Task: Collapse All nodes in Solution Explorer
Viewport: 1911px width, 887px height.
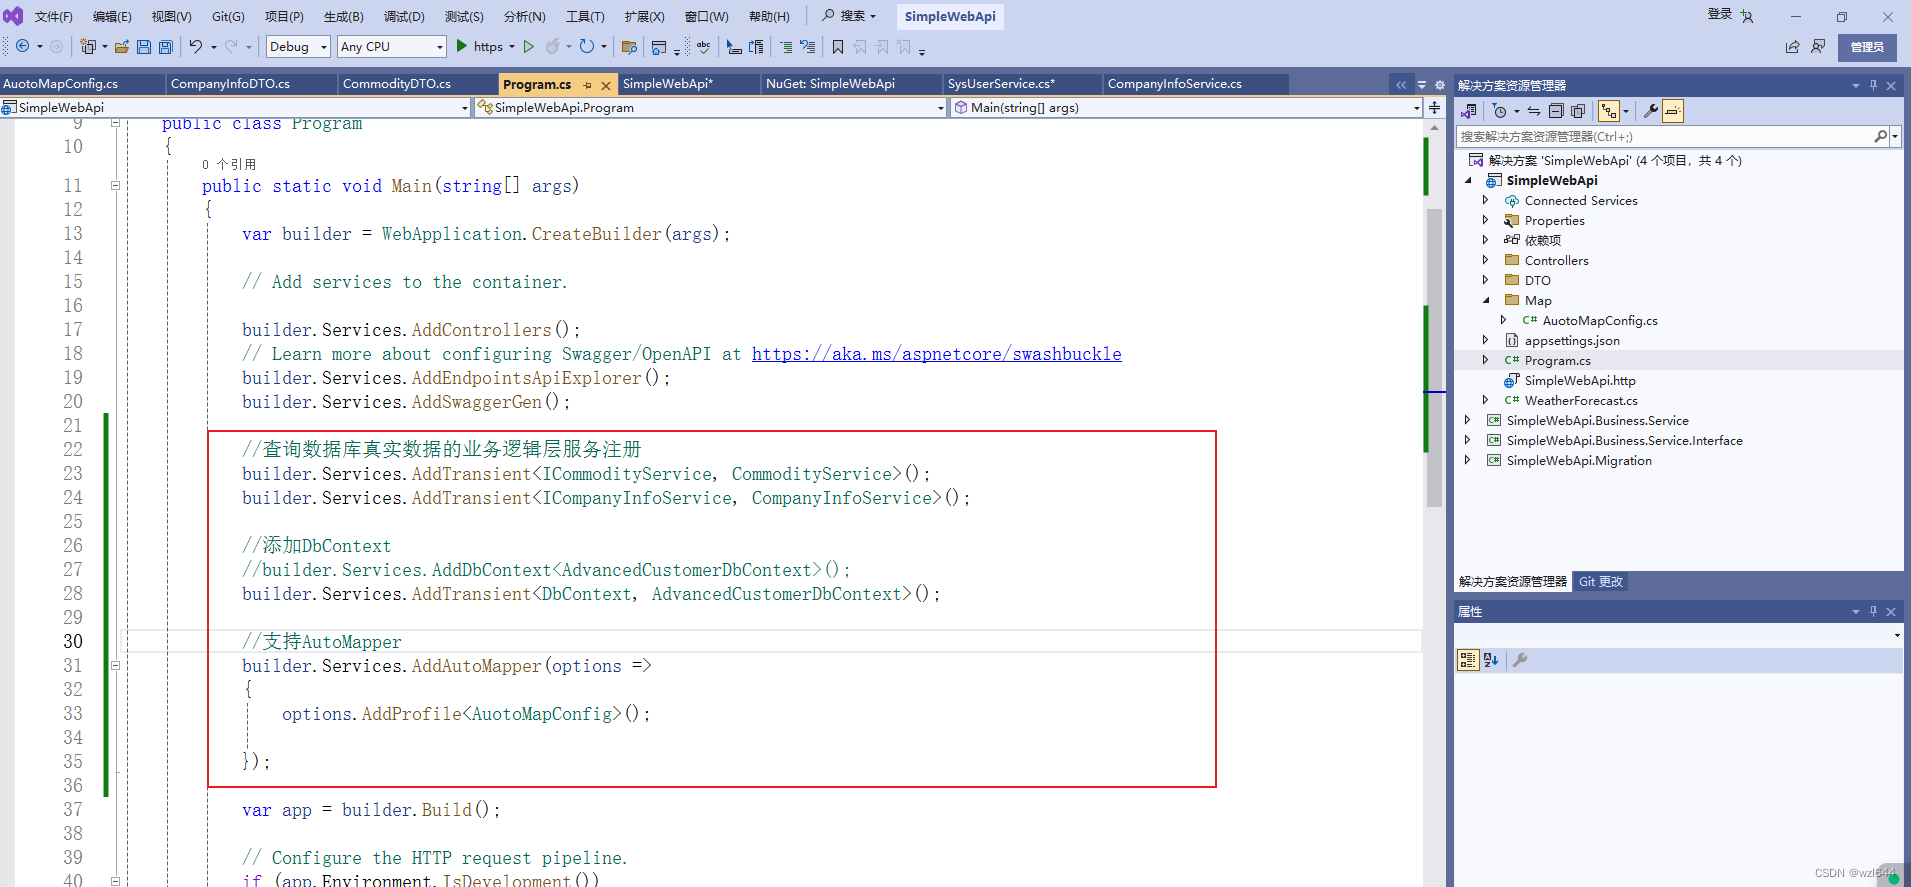Action: click(x=1556, y=111)
